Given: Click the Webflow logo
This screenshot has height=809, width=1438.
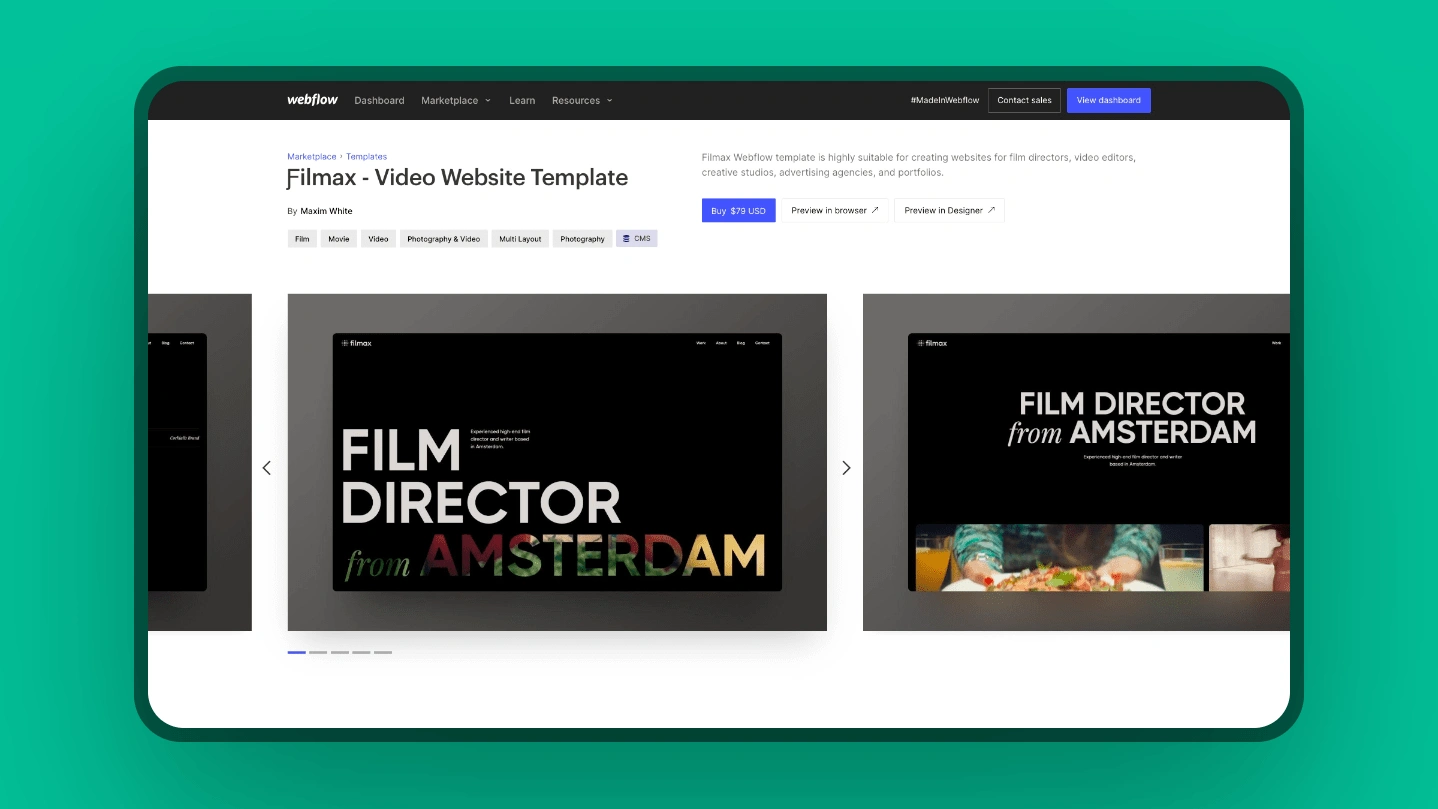Looking at the screenshot, I should tap(312, 100).
